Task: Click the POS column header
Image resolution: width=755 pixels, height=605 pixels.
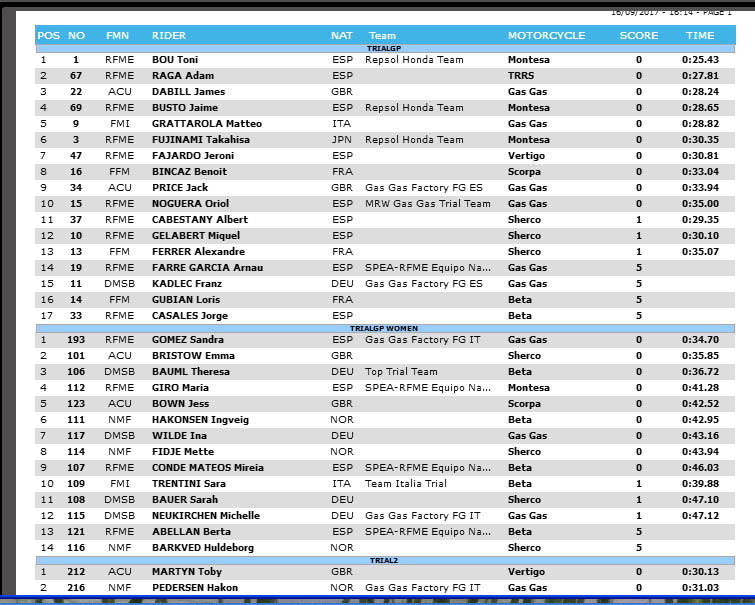Action: click(x=49, y=36)
